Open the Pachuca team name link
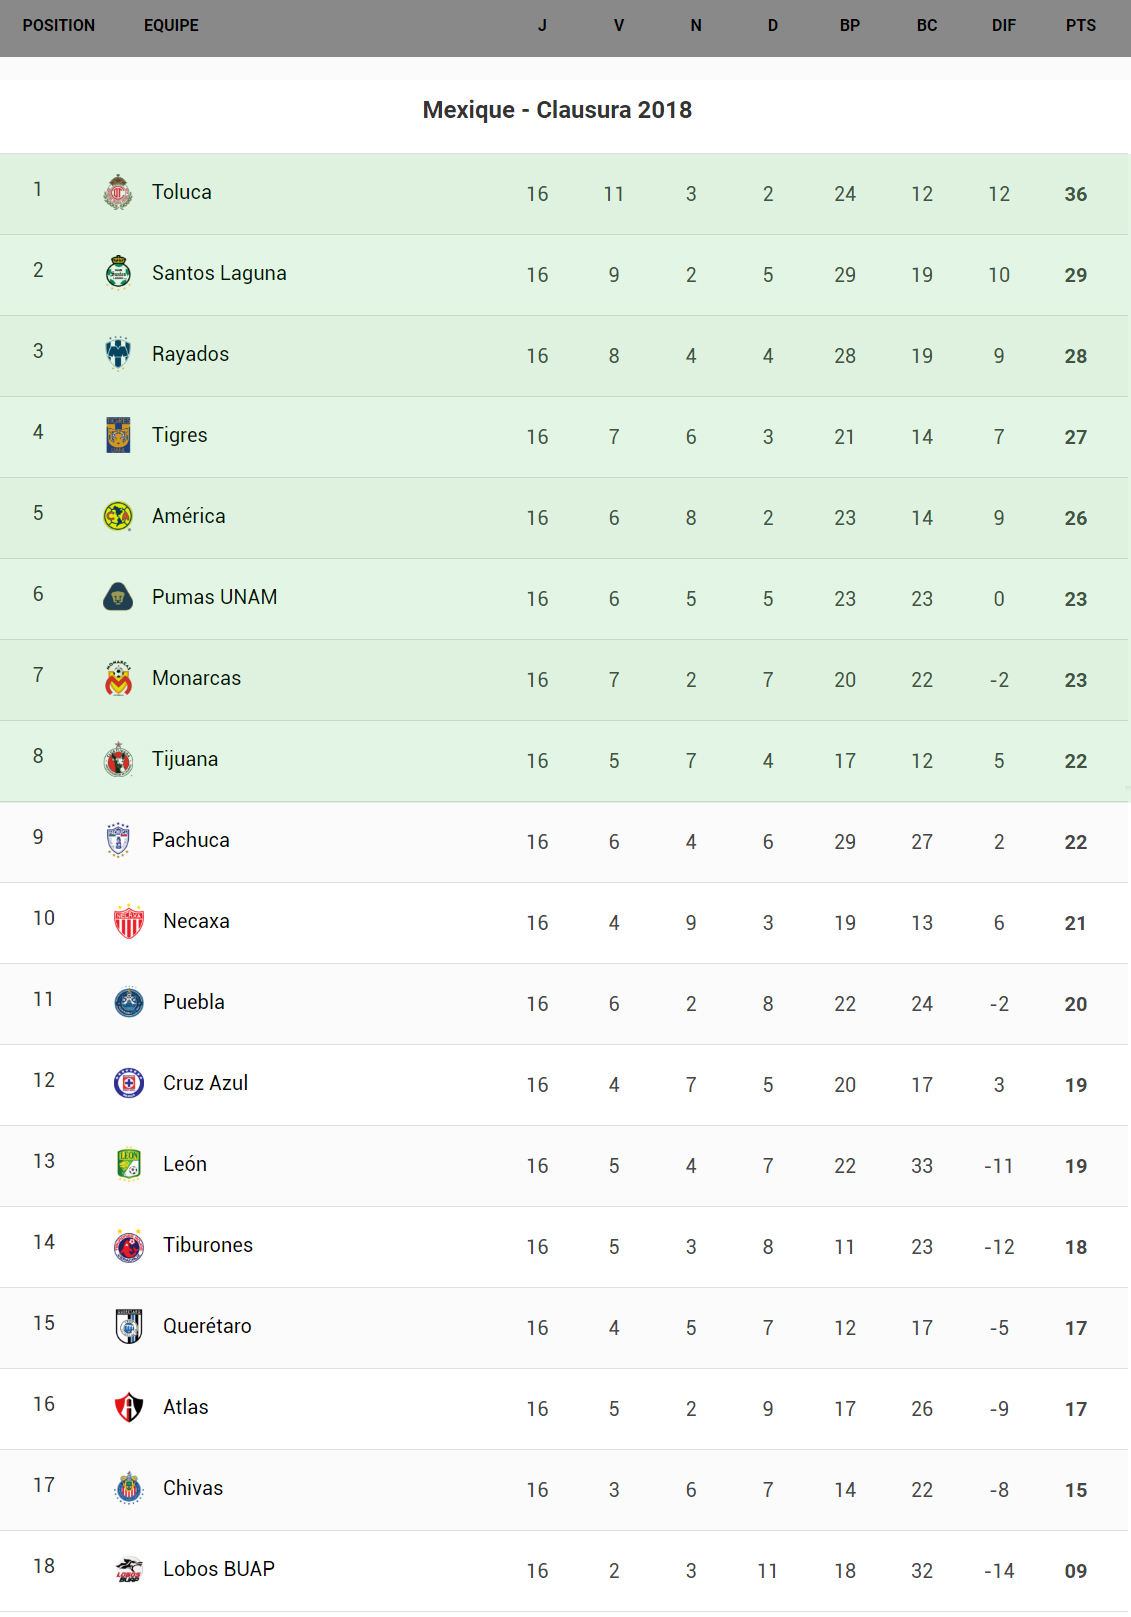Viewport: 1131px width, 1617px height. 191,840
